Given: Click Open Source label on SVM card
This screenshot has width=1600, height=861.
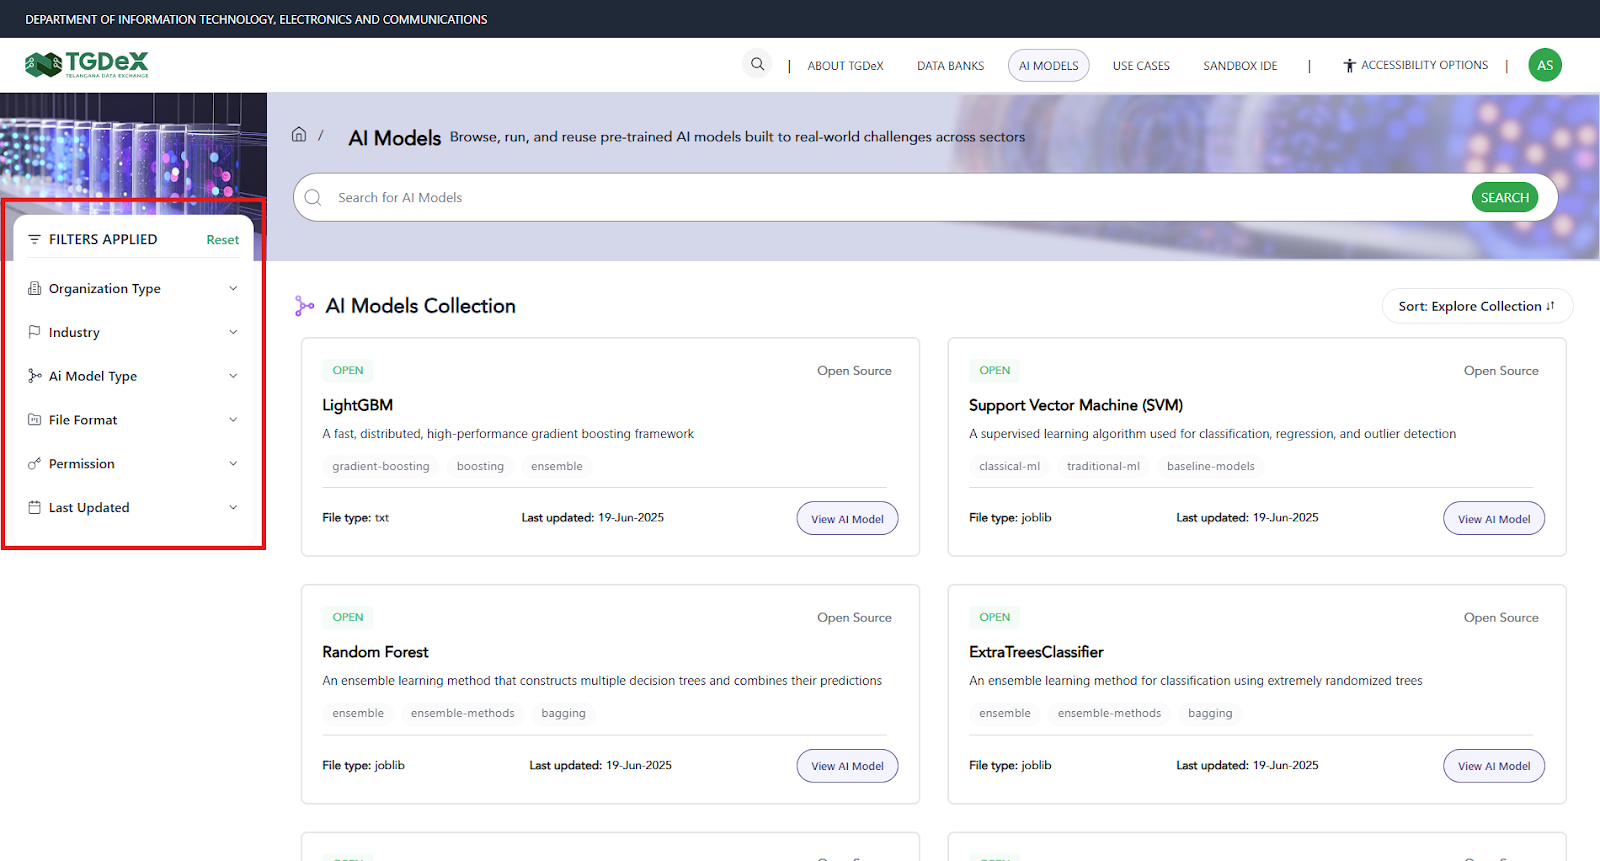Looking at the screenshot, I should [1501, 371].
